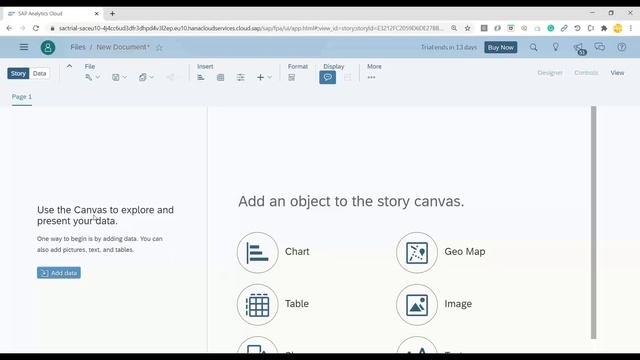Viewport: 640px width, 360px height.
Task: Switch to View mode
Action: 617,73
